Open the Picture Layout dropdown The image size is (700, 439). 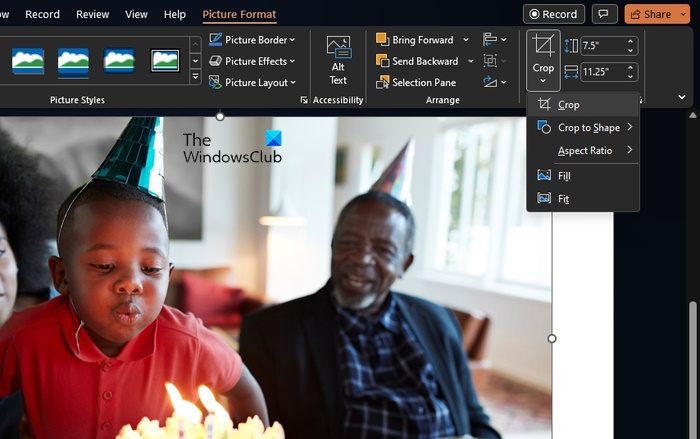pos(253,82)
